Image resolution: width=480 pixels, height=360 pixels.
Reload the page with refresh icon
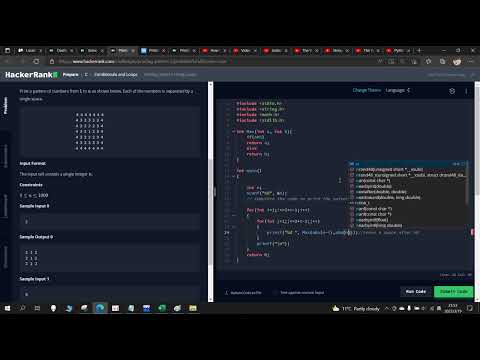coord(36,61)
